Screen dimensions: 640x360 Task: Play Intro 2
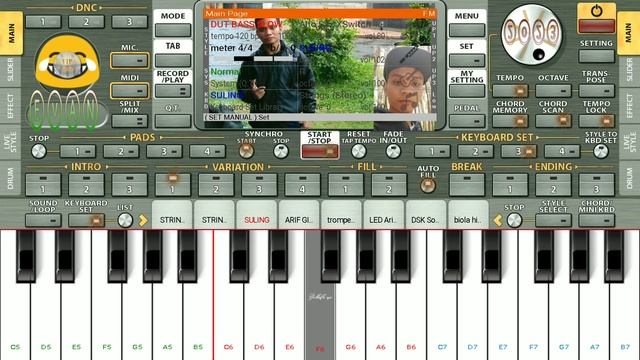[86, 185]
